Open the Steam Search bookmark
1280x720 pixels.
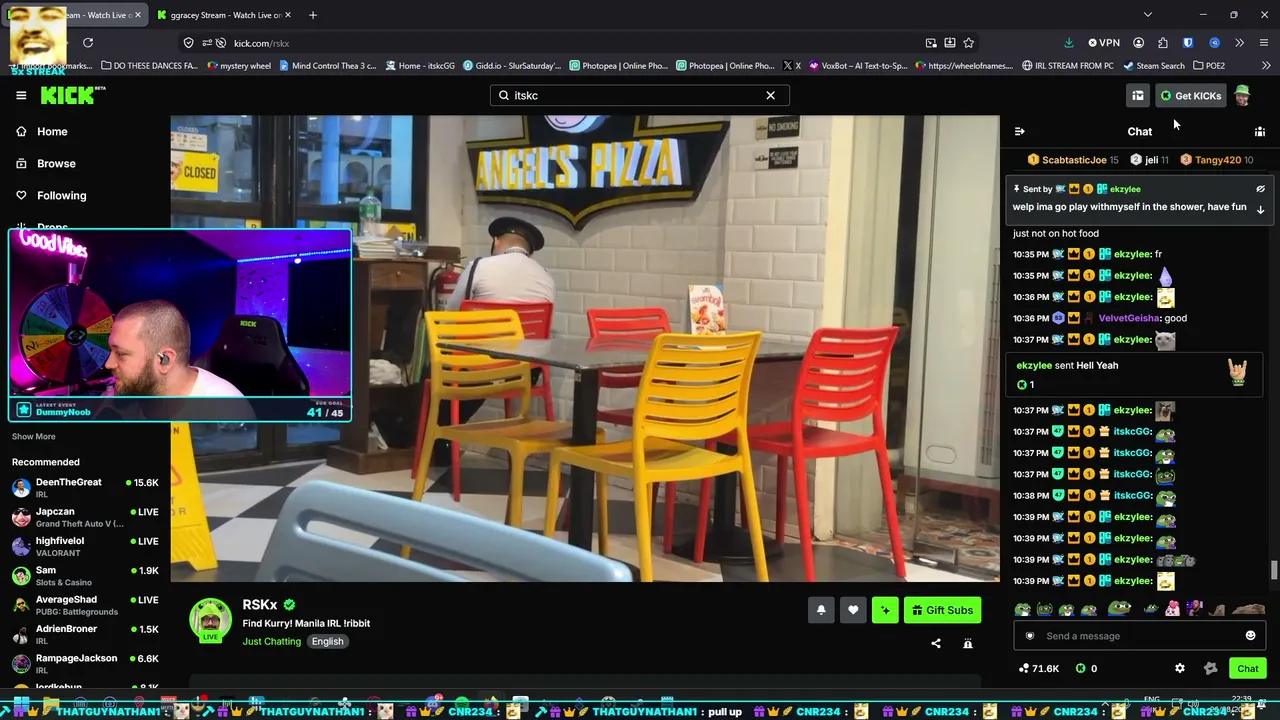point(1154,66)
